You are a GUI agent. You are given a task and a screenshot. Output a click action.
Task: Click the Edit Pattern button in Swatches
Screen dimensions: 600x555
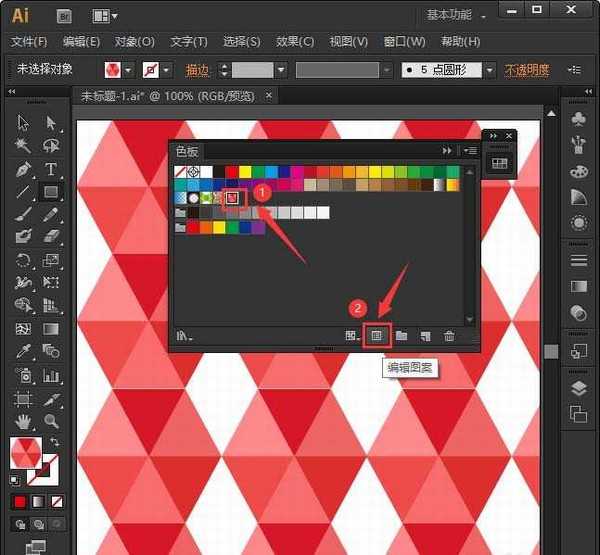377,336
